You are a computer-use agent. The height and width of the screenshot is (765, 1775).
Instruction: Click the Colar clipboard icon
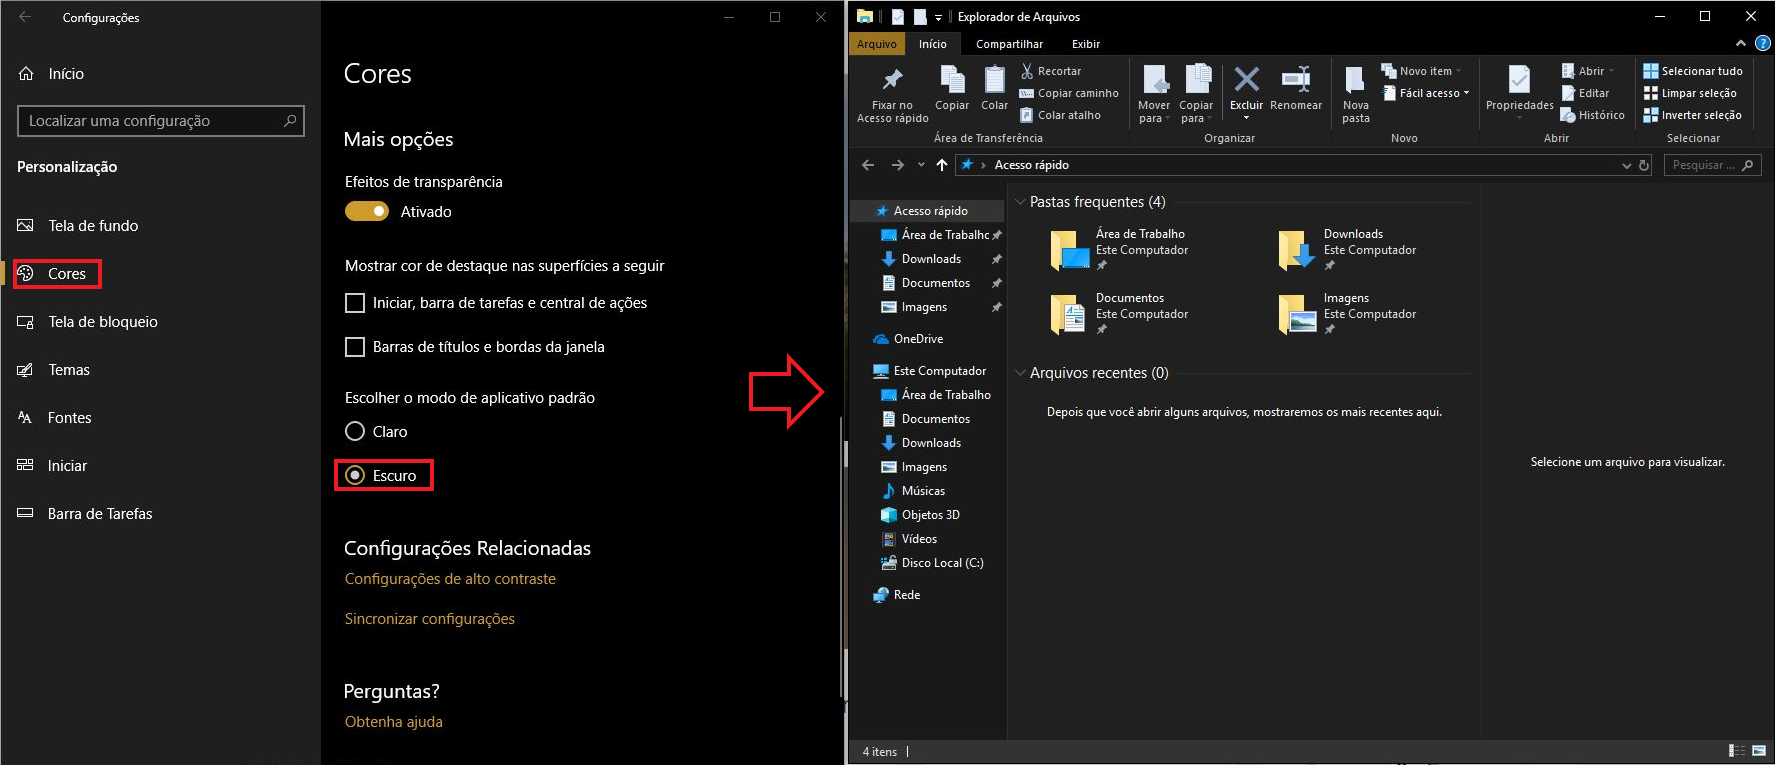pyautogui.click(x=994, y=79)
